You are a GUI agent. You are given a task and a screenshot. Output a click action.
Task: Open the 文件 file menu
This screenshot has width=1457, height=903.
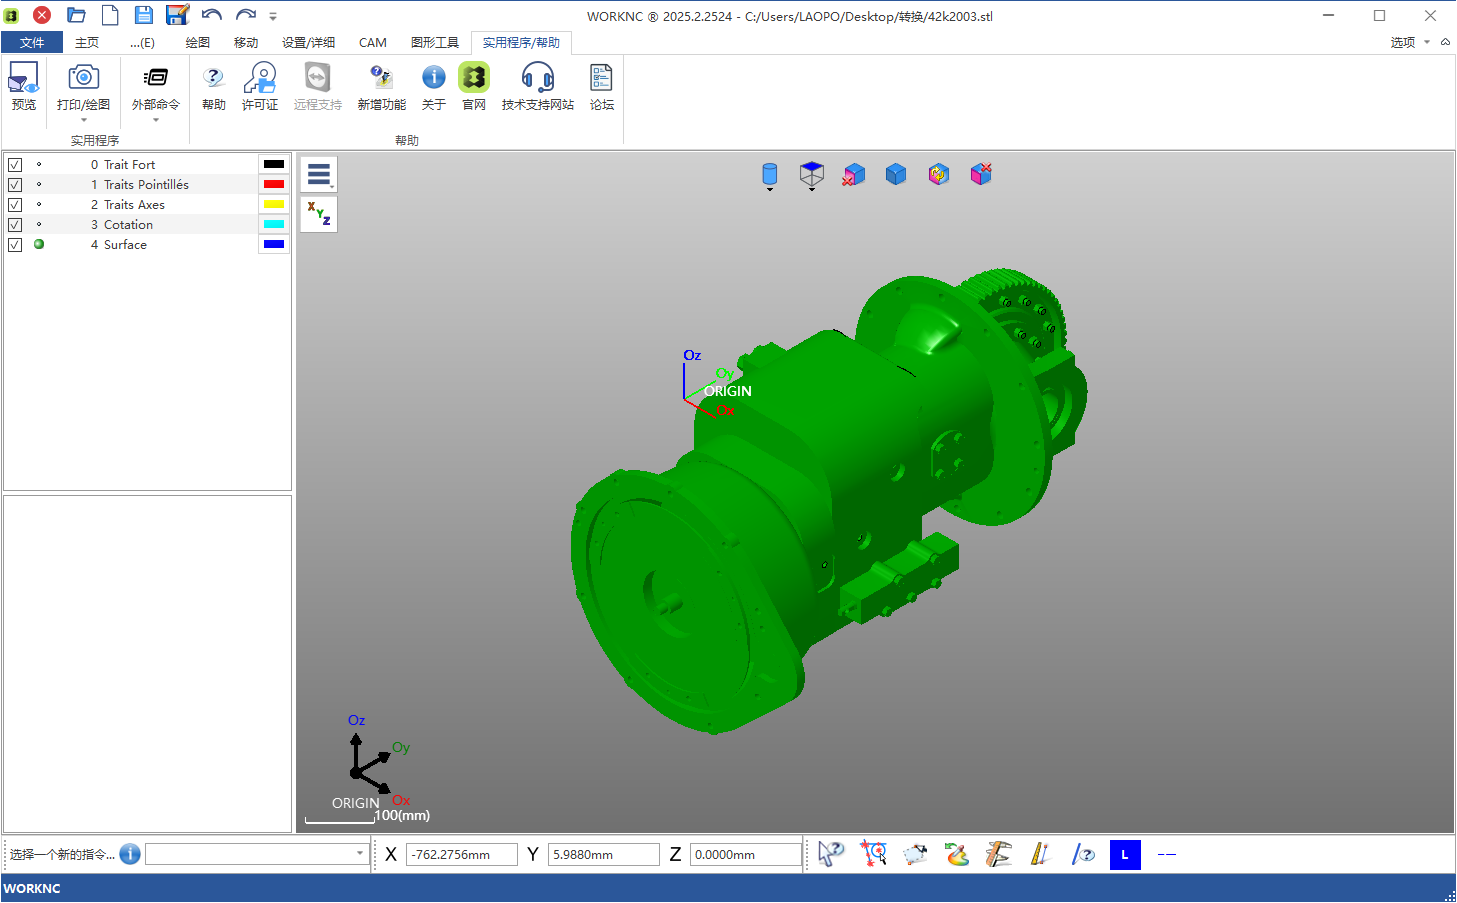pyautogui.click(x=32, y=42)
